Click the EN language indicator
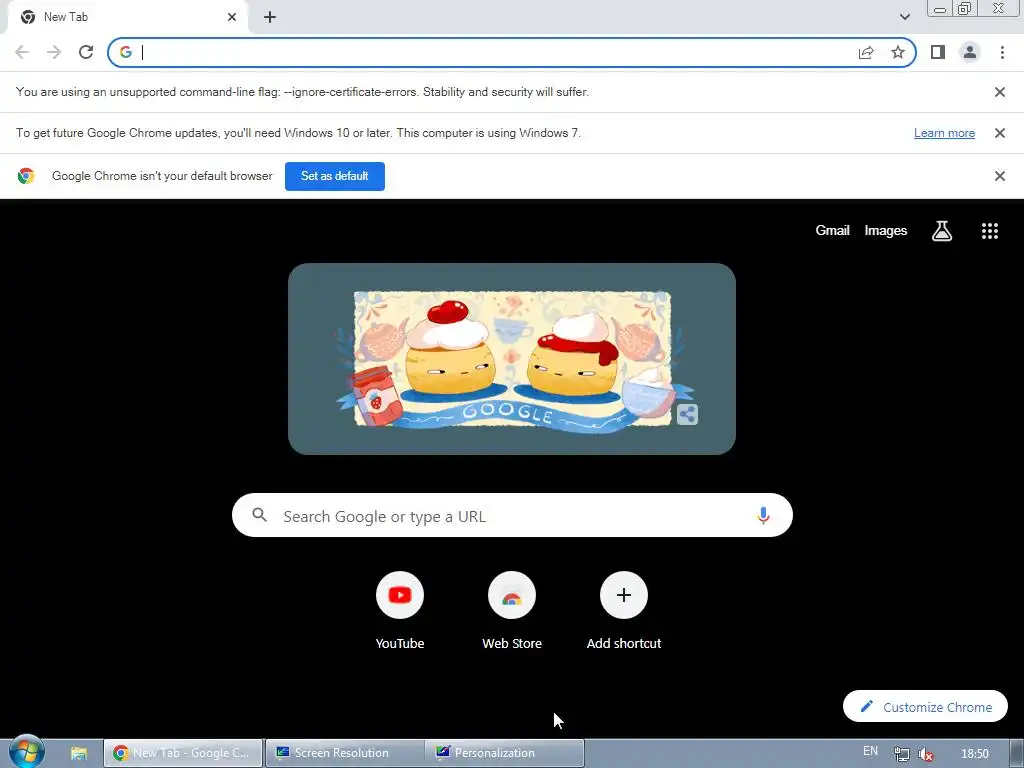The height and width of the screenshot is (768, 1024). tap(870, 751)
